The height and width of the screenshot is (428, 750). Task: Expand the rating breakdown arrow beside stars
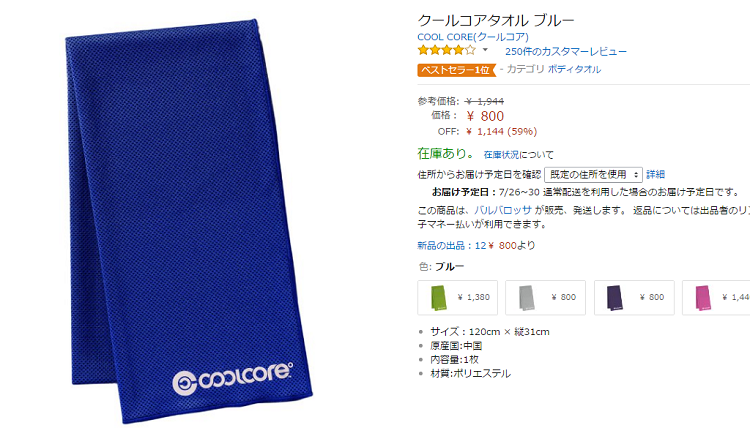click(x=485, y=50)
